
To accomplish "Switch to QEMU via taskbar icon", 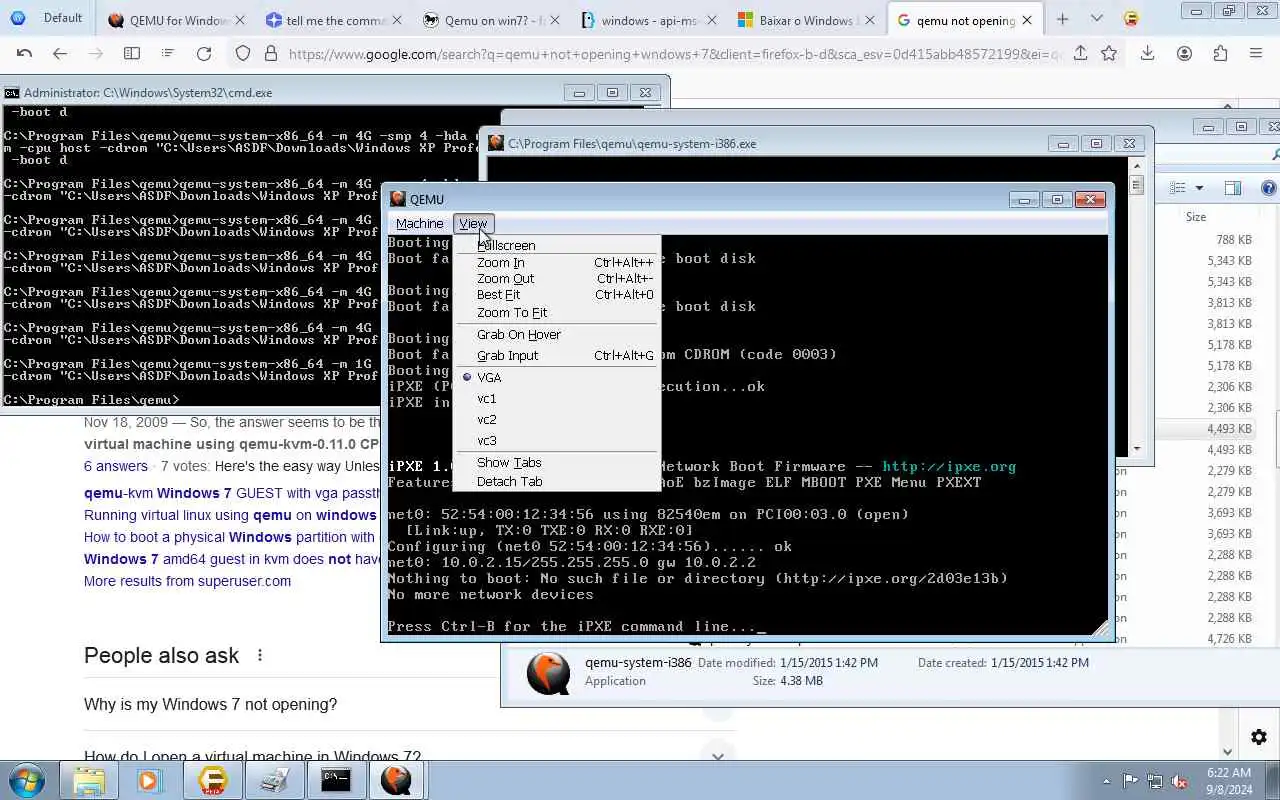I will tap(396, 780).
